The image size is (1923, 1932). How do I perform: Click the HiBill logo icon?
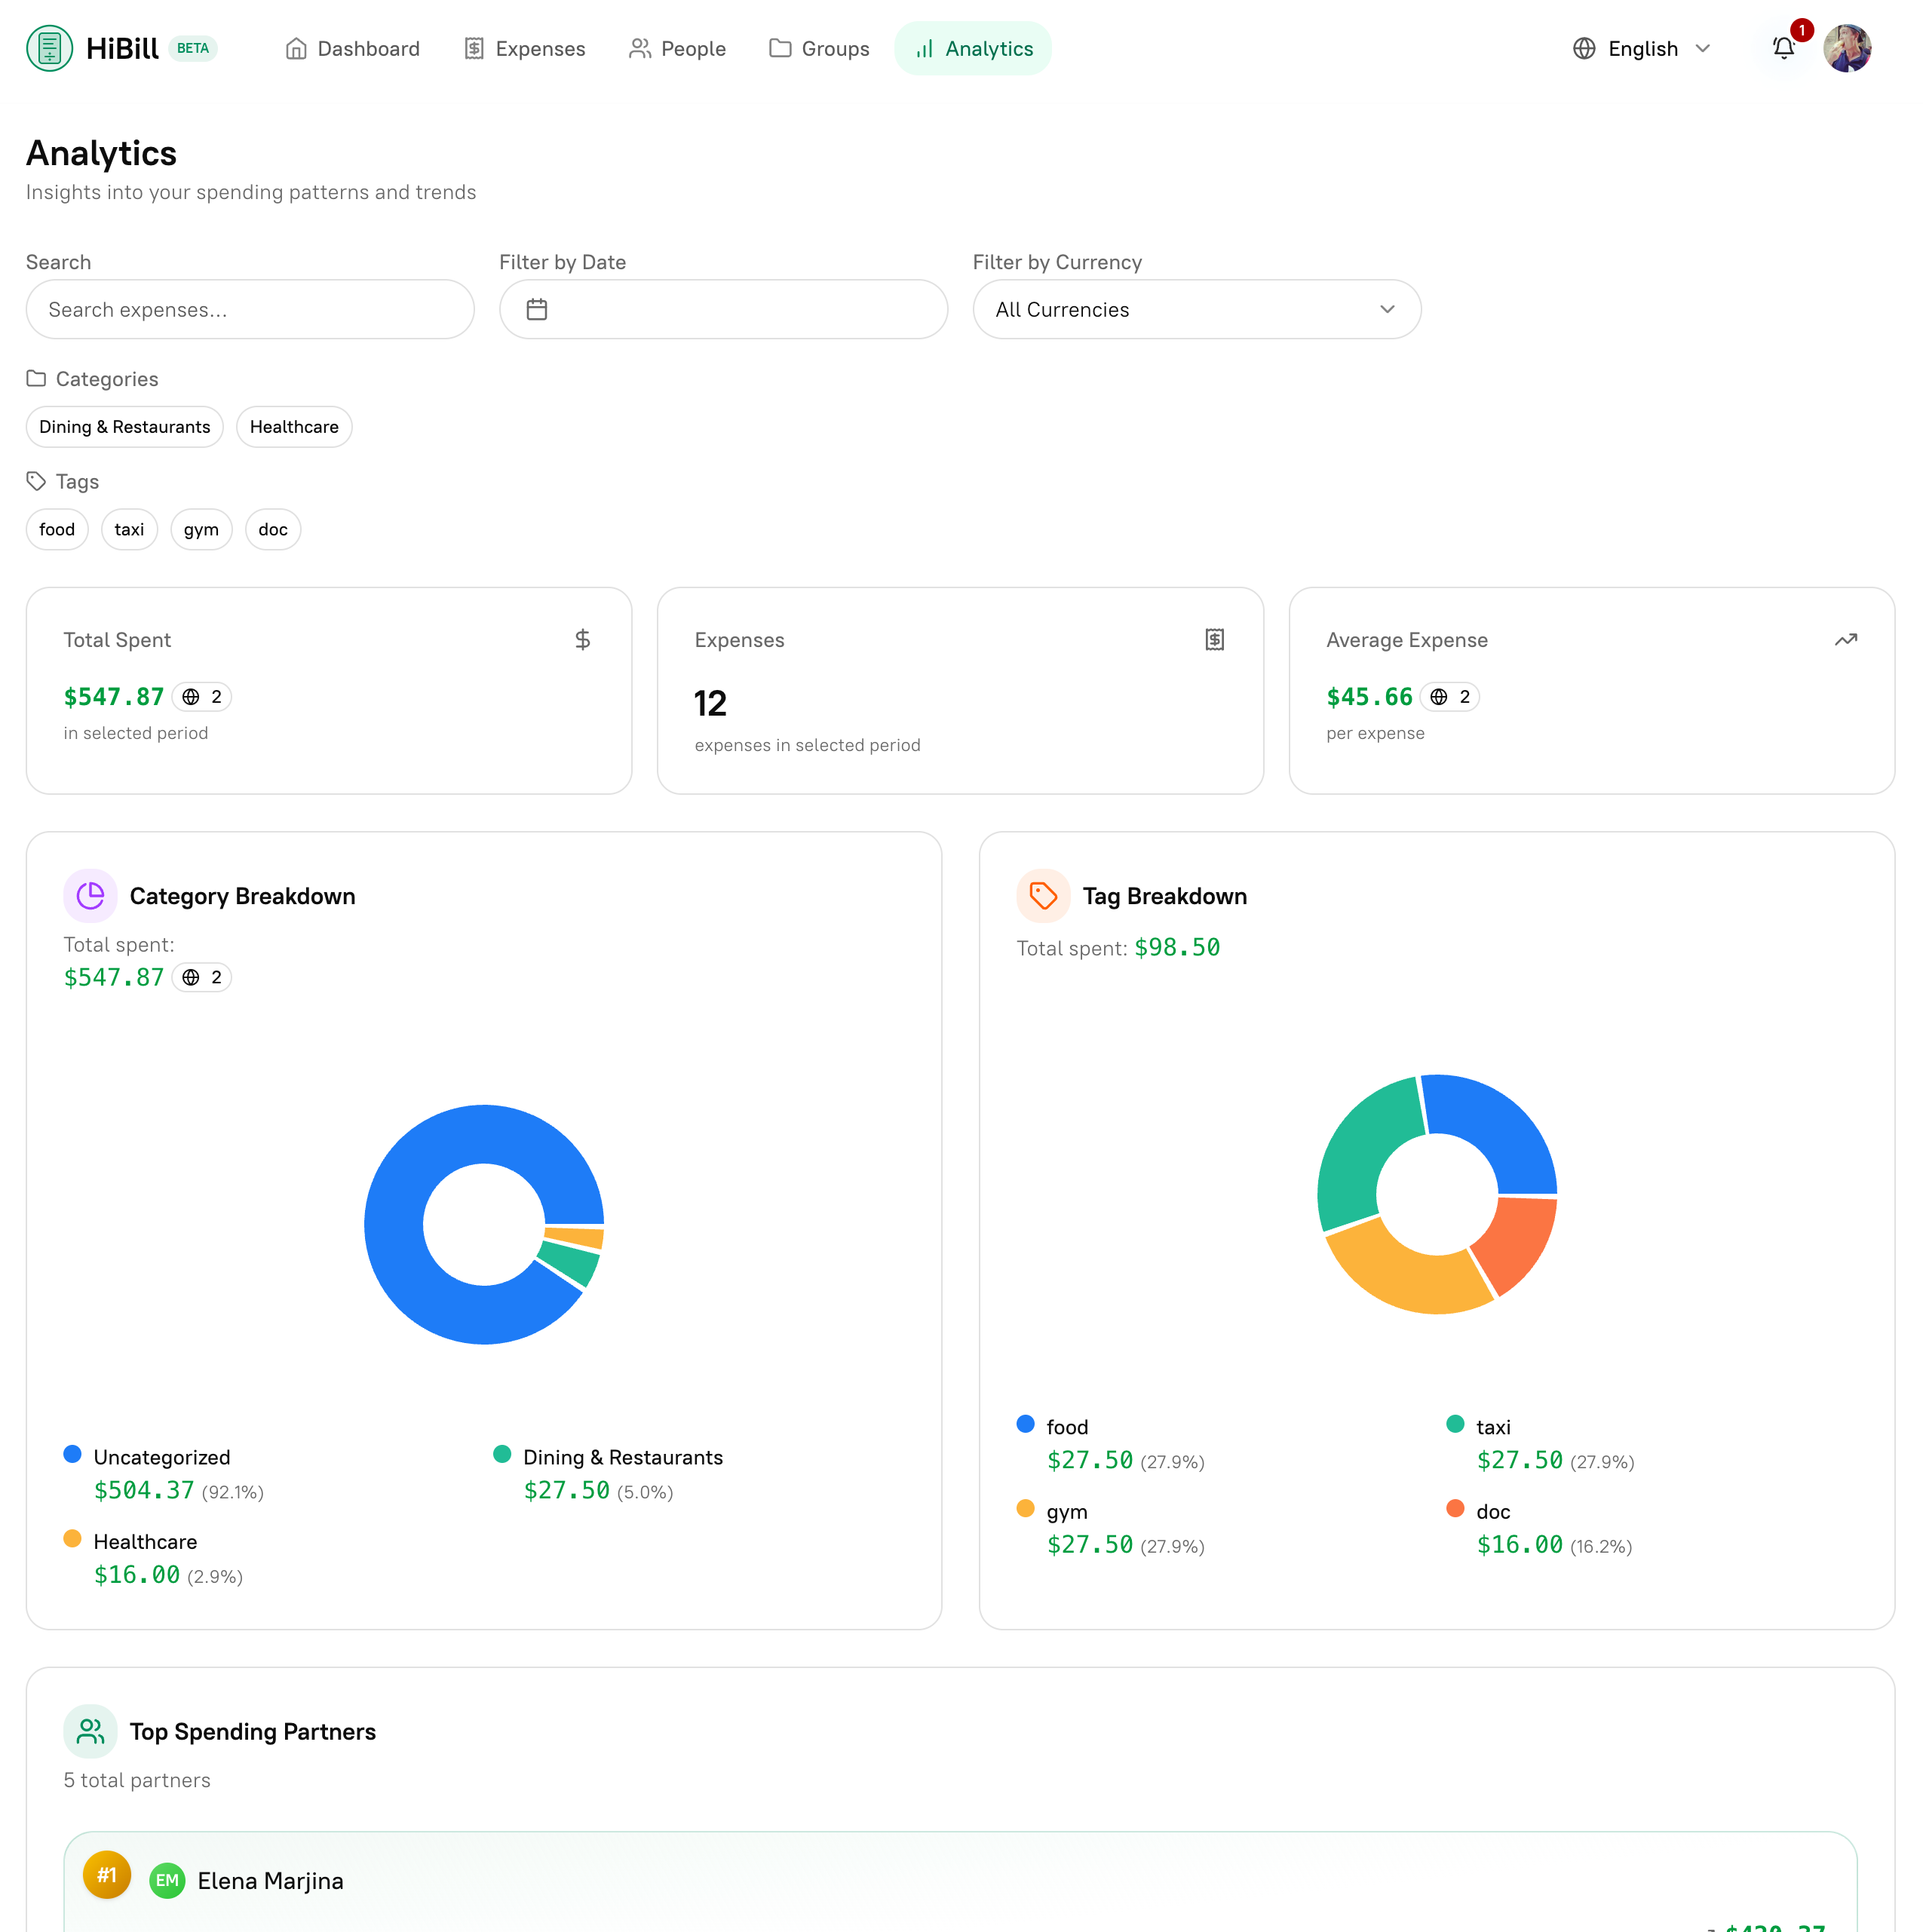click(50, 48)
